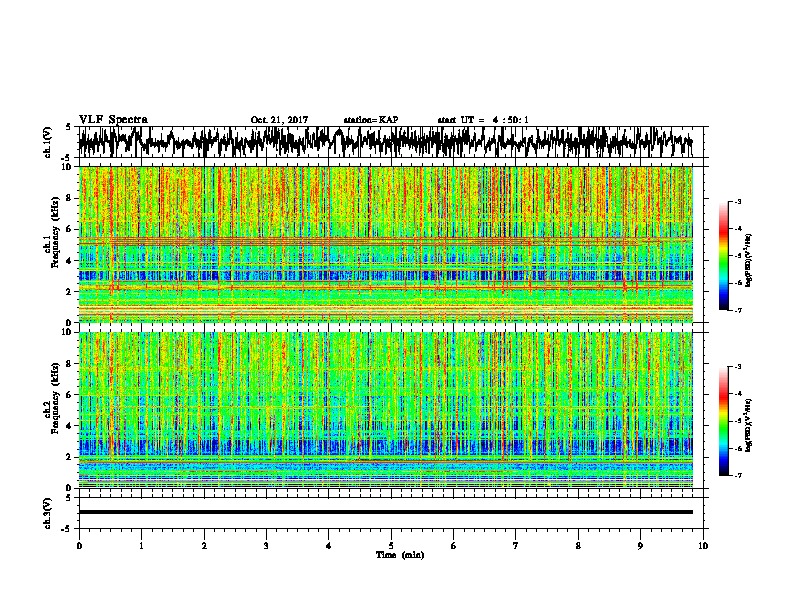This screenshot has height=612, width=792.
Task: Click the "station=KAP" header label
Action: click(371, 120)
